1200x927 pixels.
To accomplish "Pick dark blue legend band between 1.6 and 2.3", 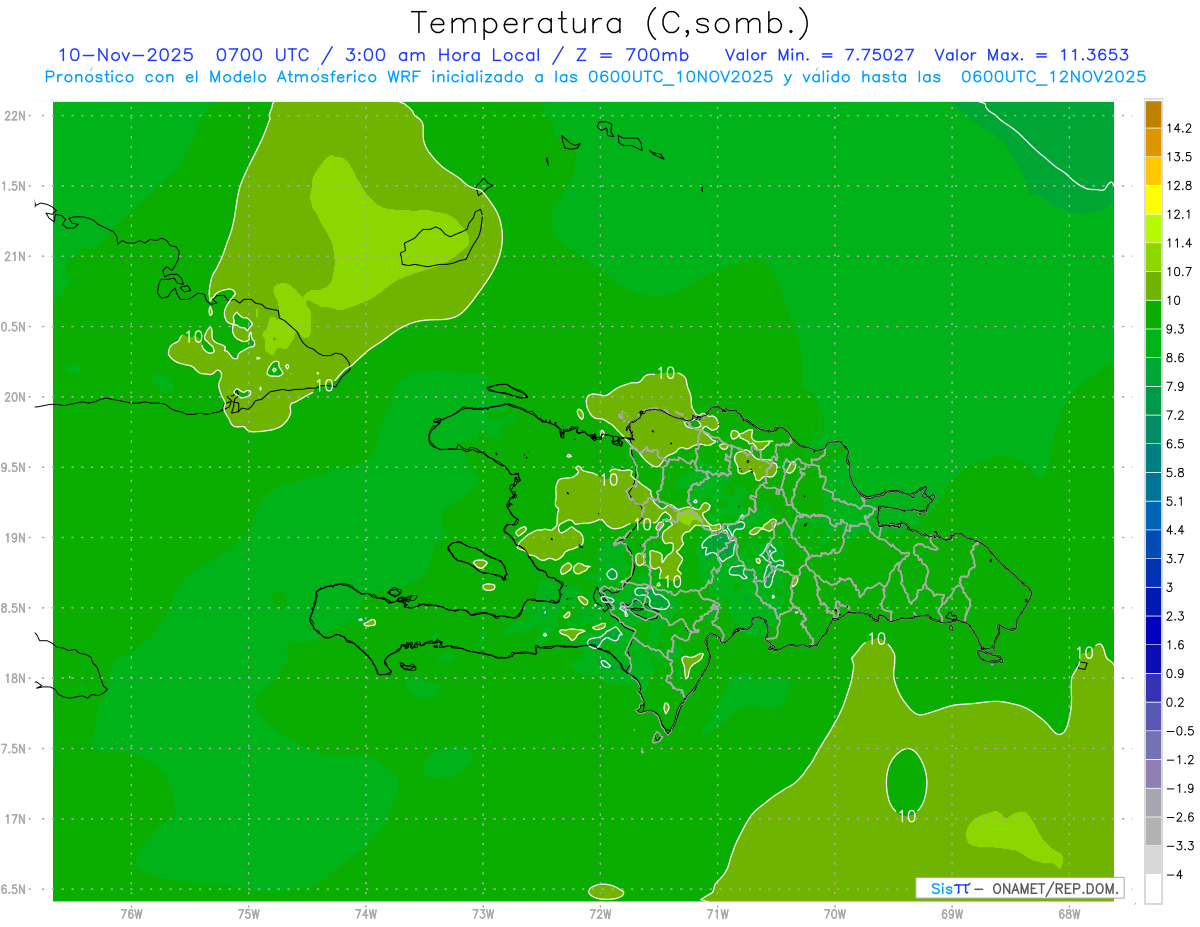I will pos(1153,630).
